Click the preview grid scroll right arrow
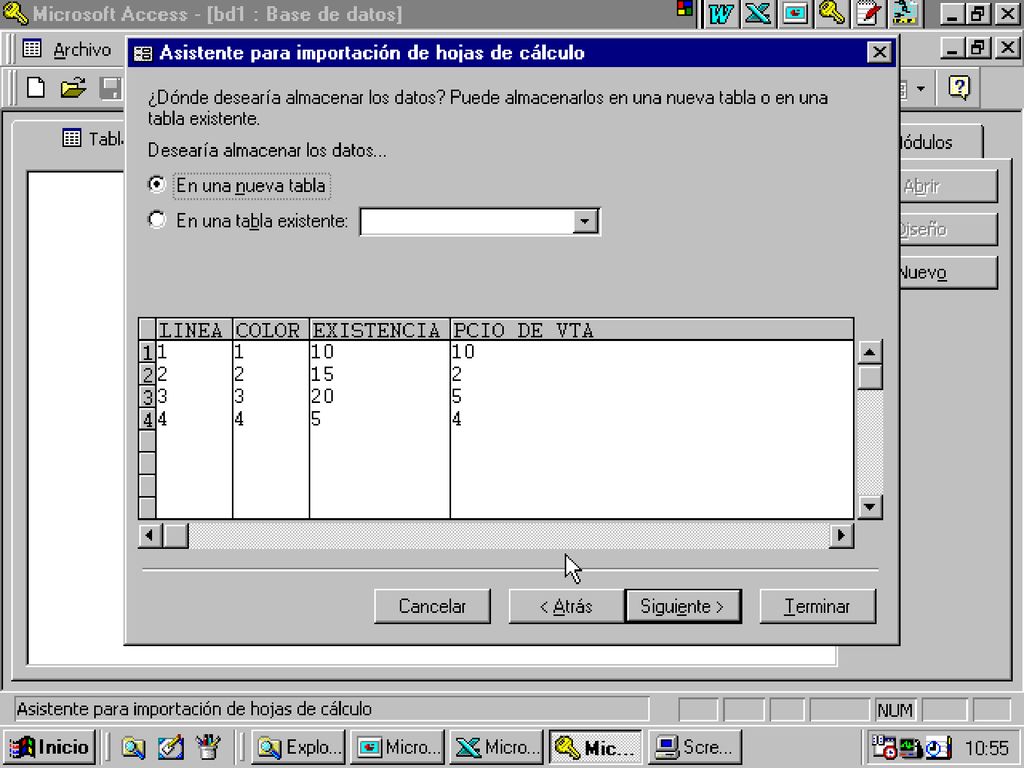Viewport: 1024px width, 768px height. (x=841, y=536)
